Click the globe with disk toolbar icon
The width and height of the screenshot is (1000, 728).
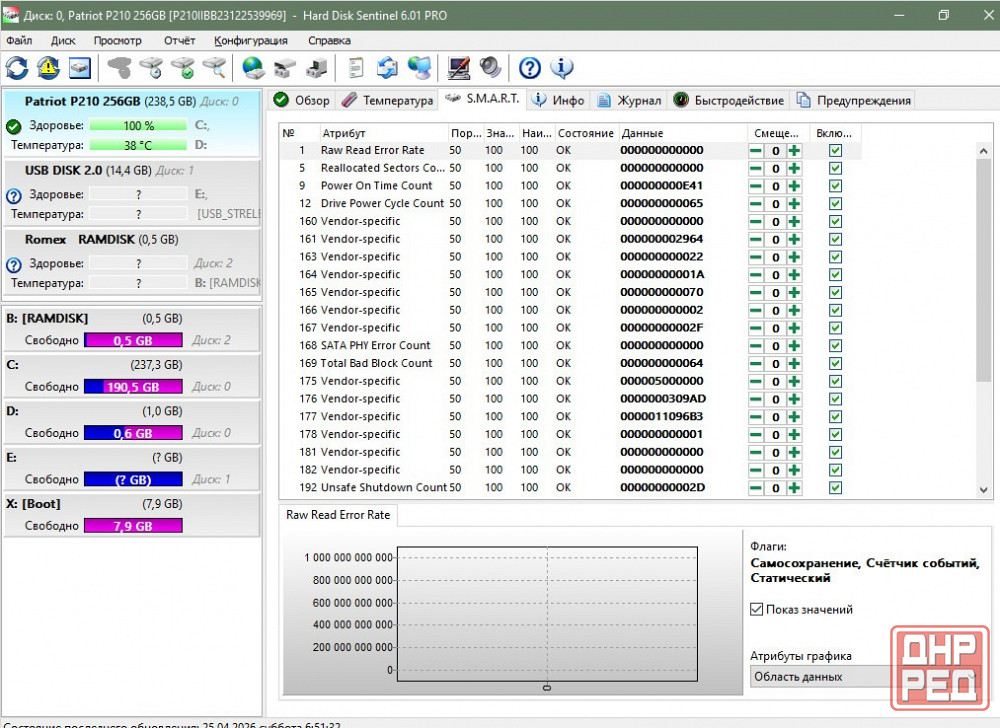(253, 68)
